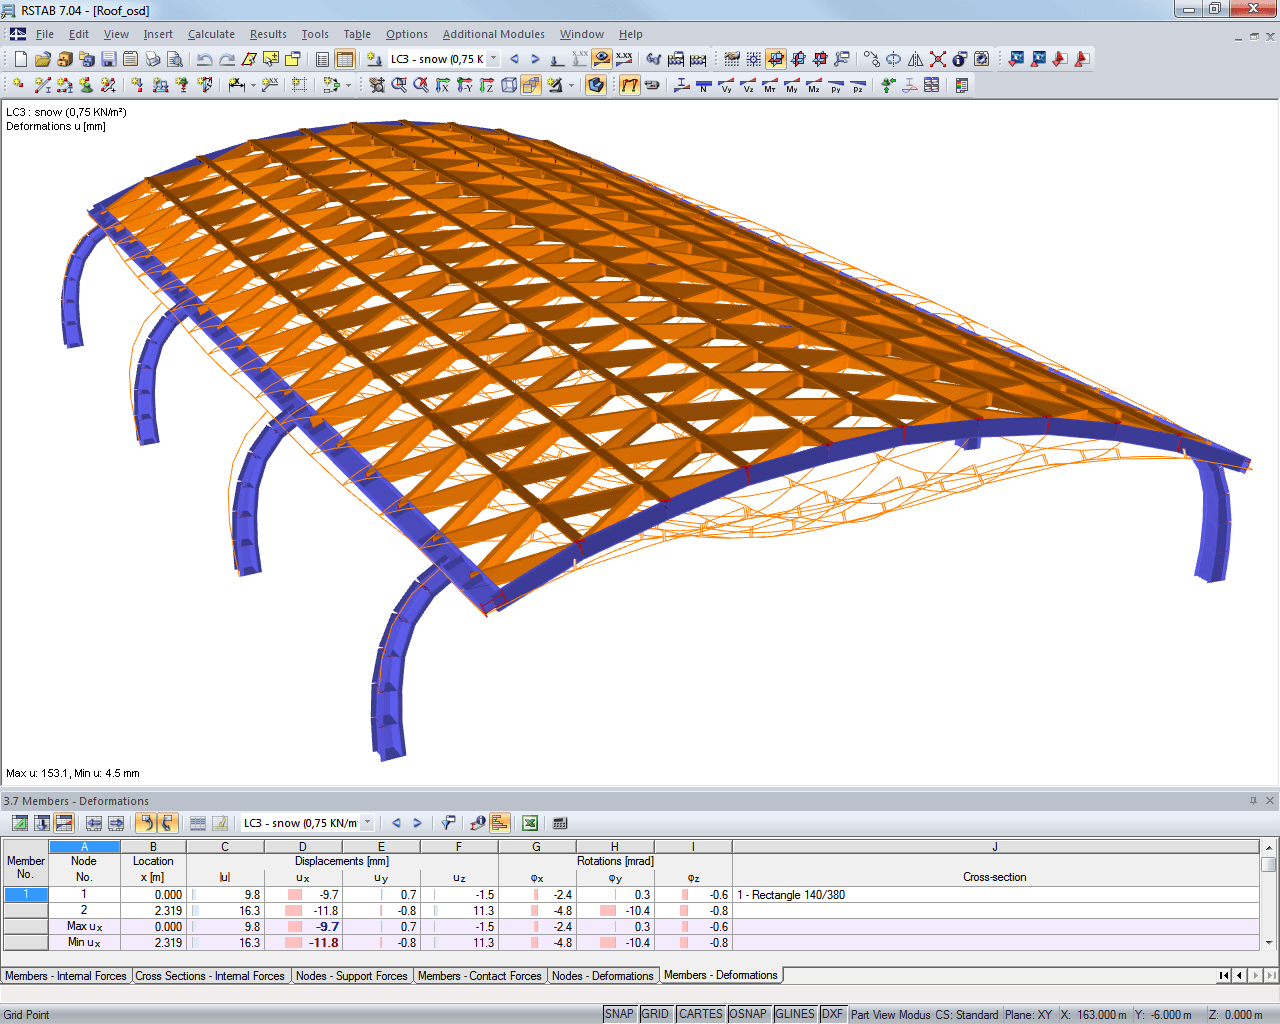
Task: Expand dropdown arrow beside the member-set tool
Action: pos(348,85)
